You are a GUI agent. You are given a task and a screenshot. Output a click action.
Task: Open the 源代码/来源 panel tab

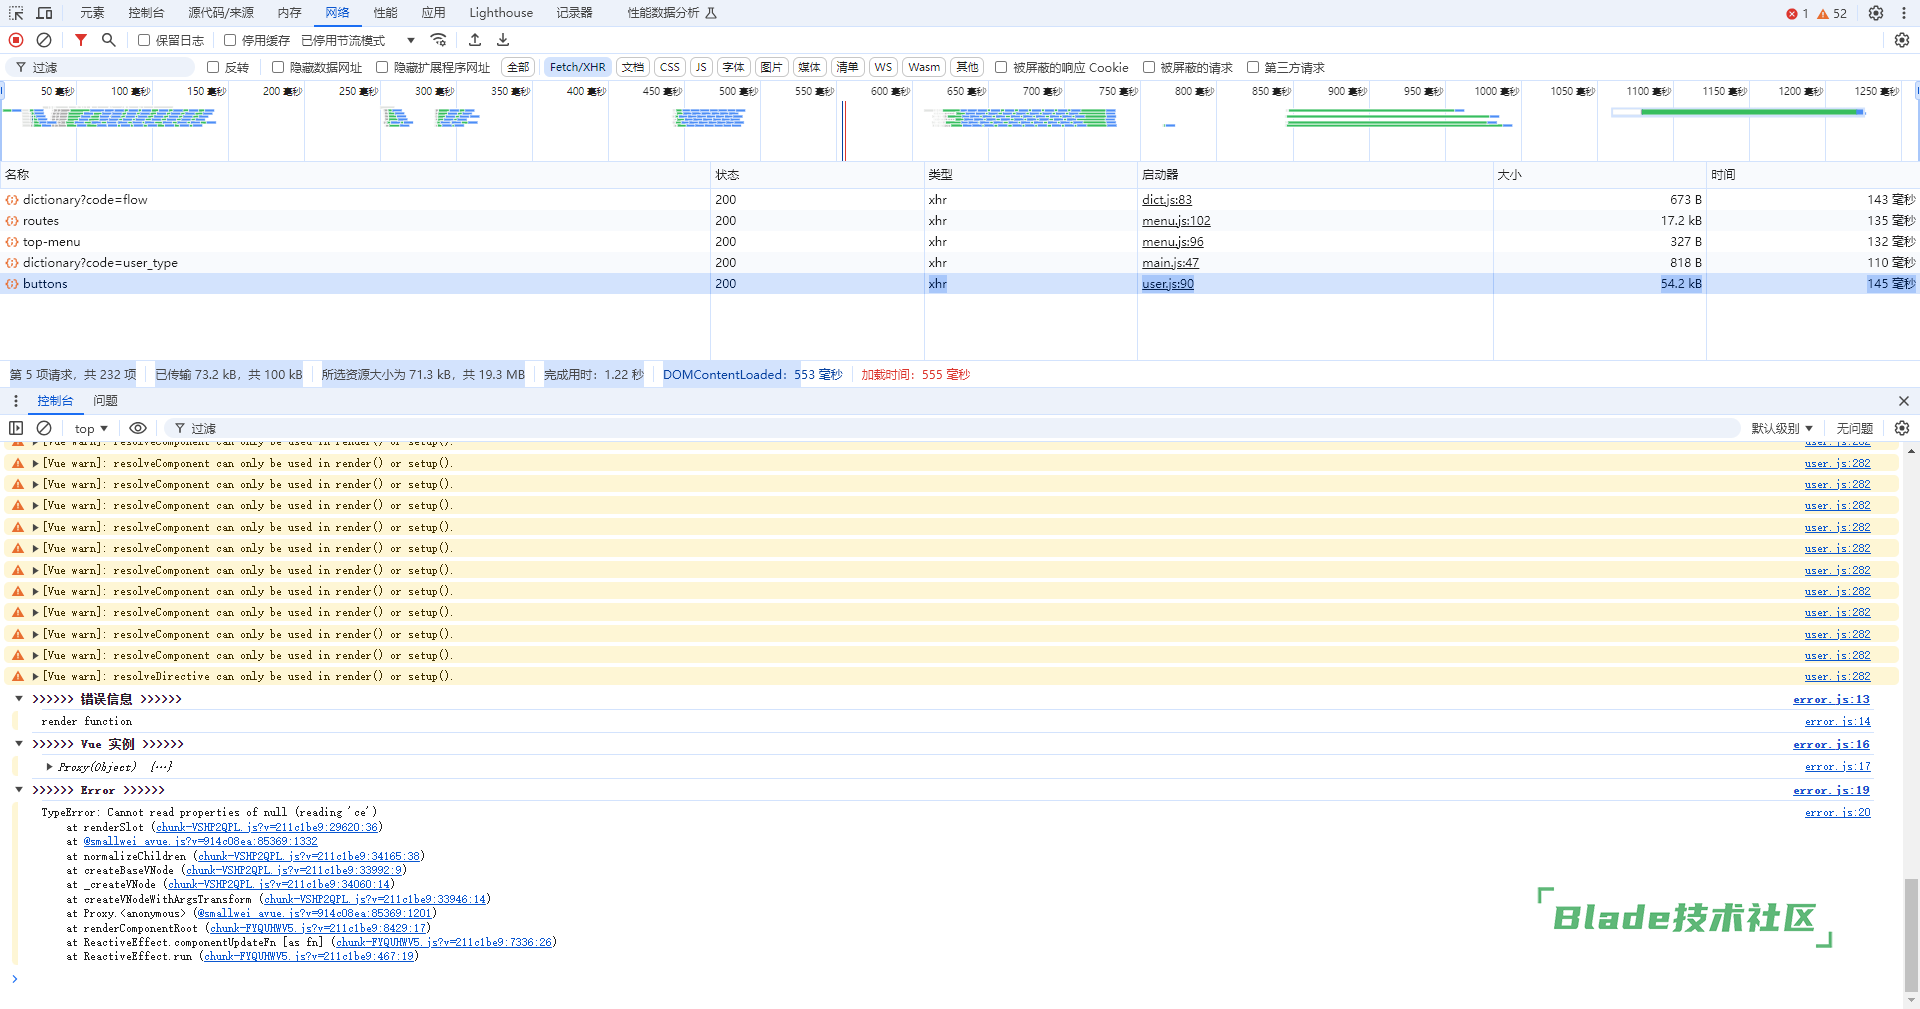(221, 13)
